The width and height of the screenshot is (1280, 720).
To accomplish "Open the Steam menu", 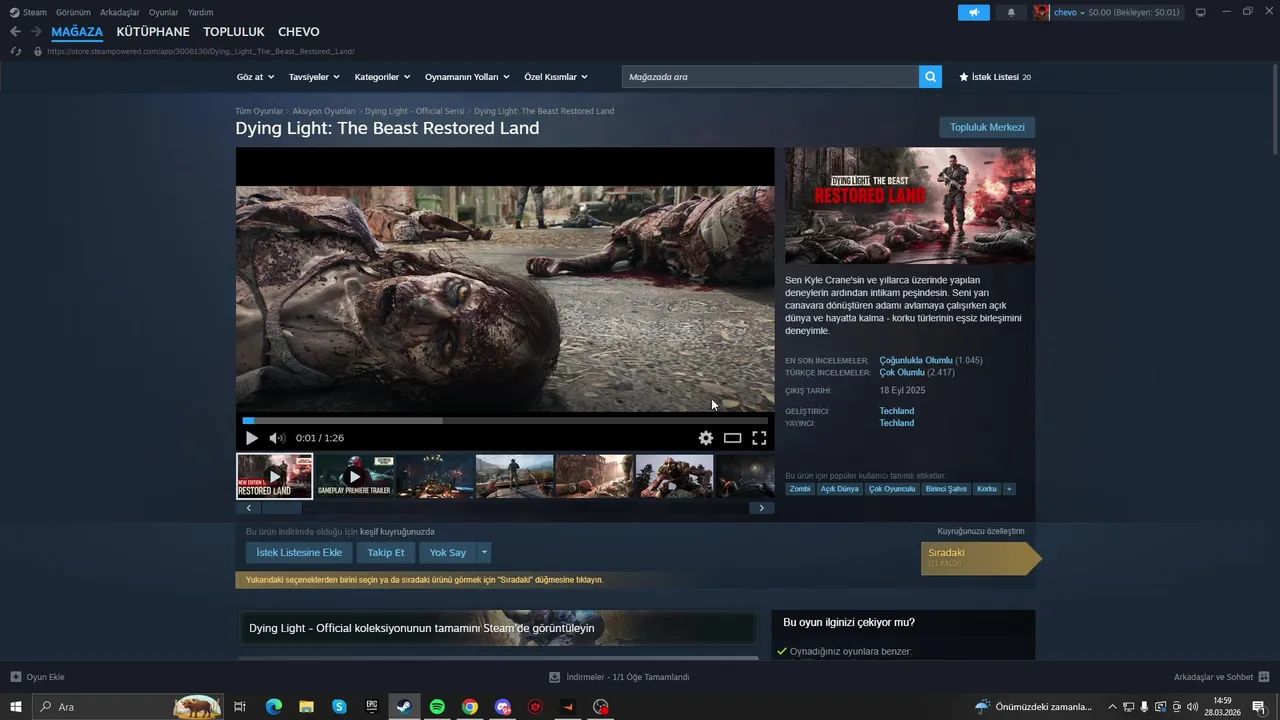I will pyautogui.click(x=28, y=12).
